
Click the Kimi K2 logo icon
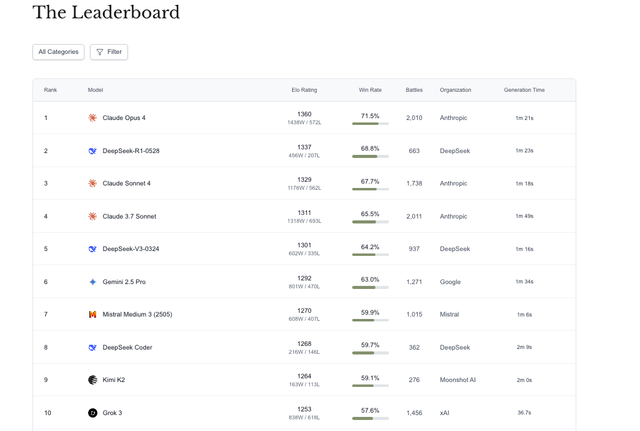click(93, 380)
